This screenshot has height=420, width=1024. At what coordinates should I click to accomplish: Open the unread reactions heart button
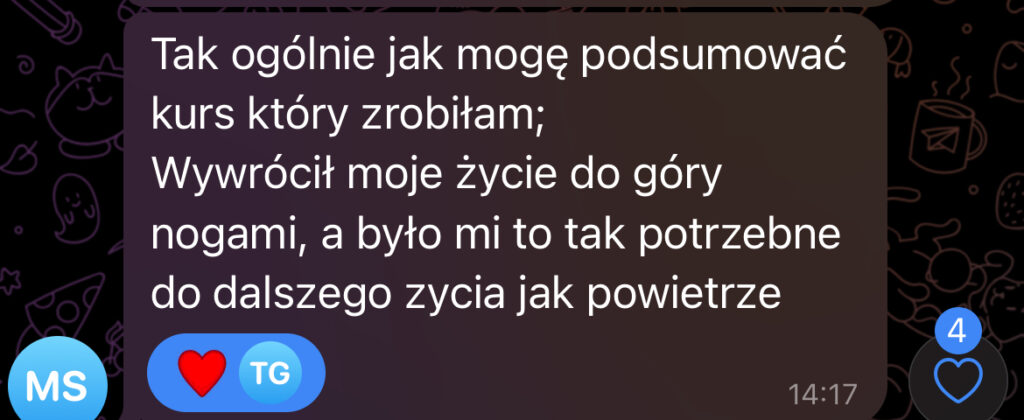pyautogui.click(x=958, y=381)
